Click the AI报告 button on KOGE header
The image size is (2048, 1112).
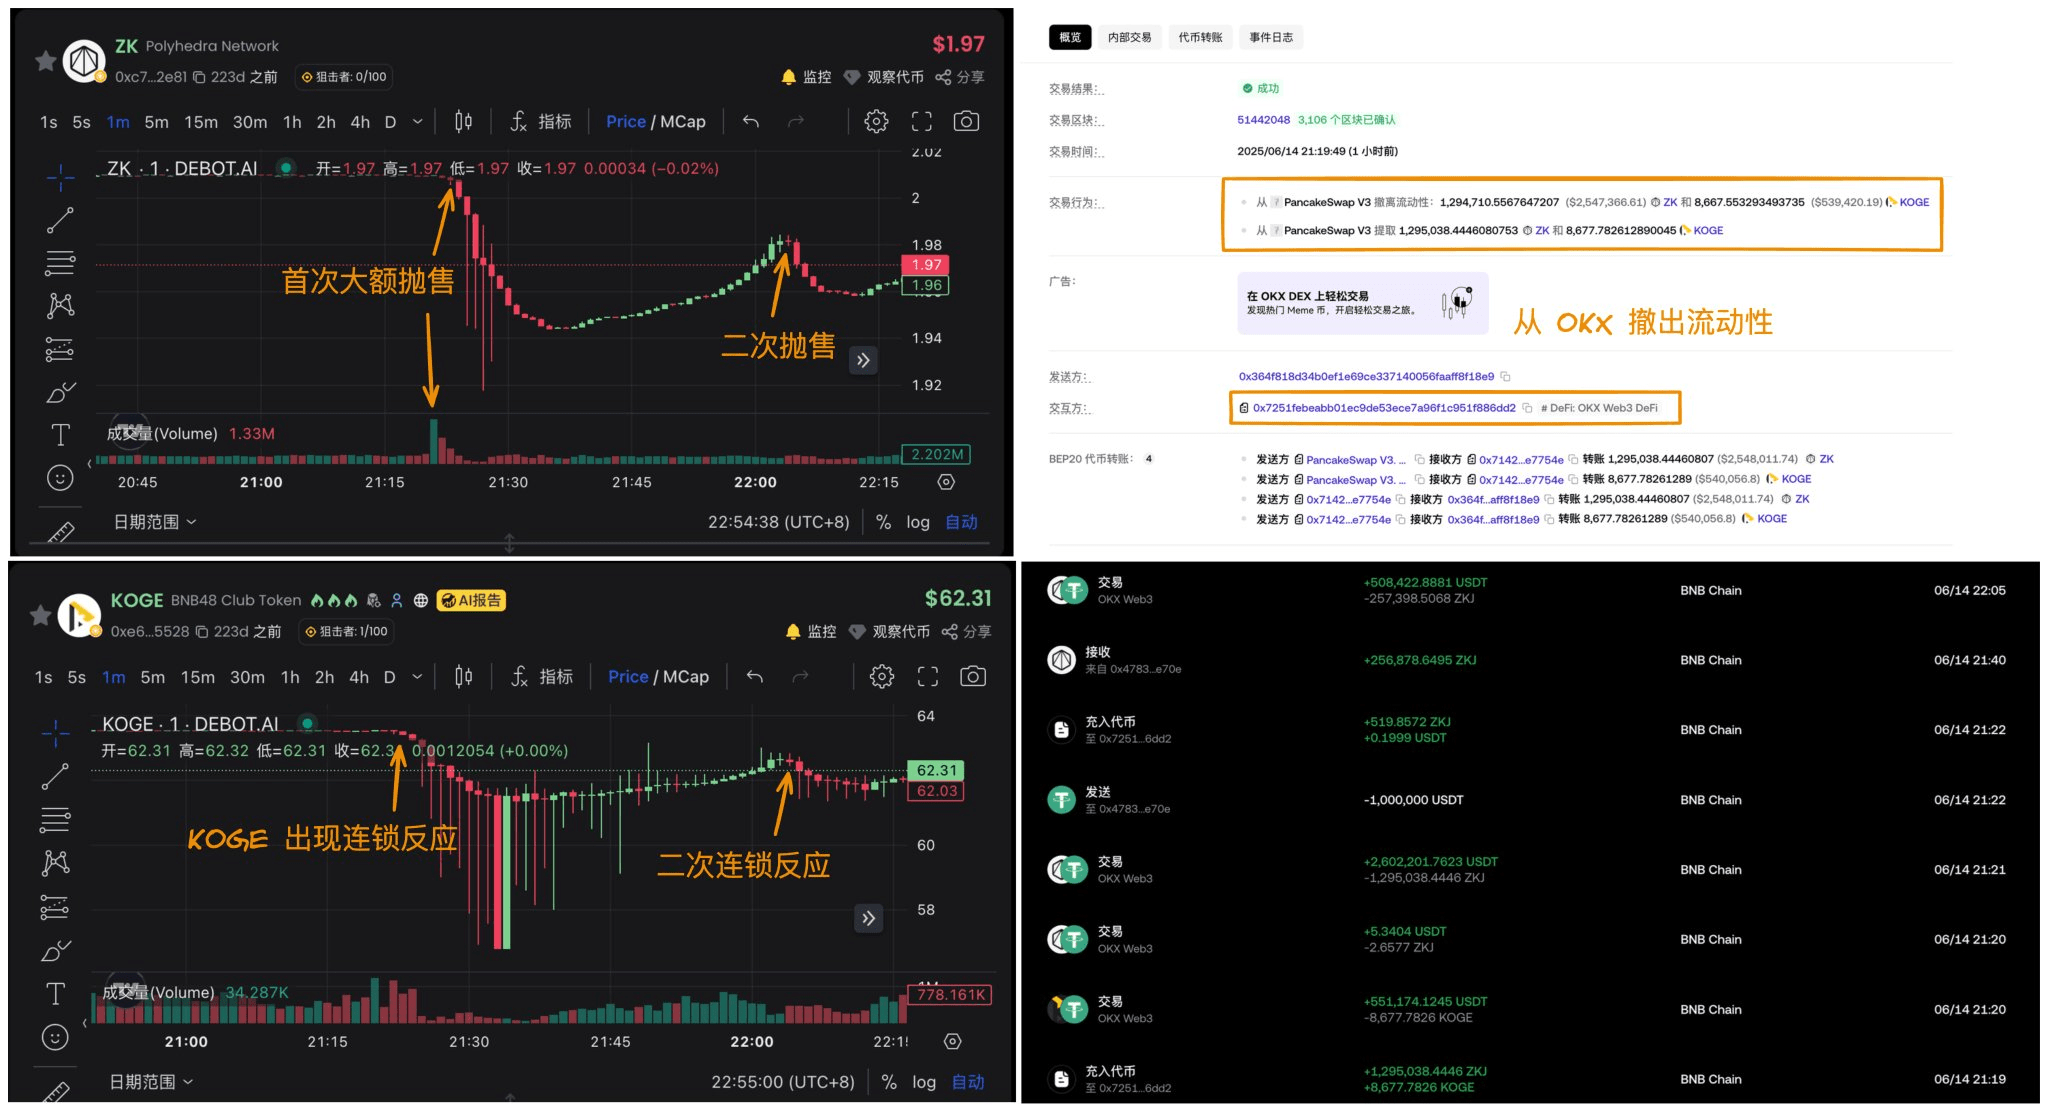(x=471, y=600)
